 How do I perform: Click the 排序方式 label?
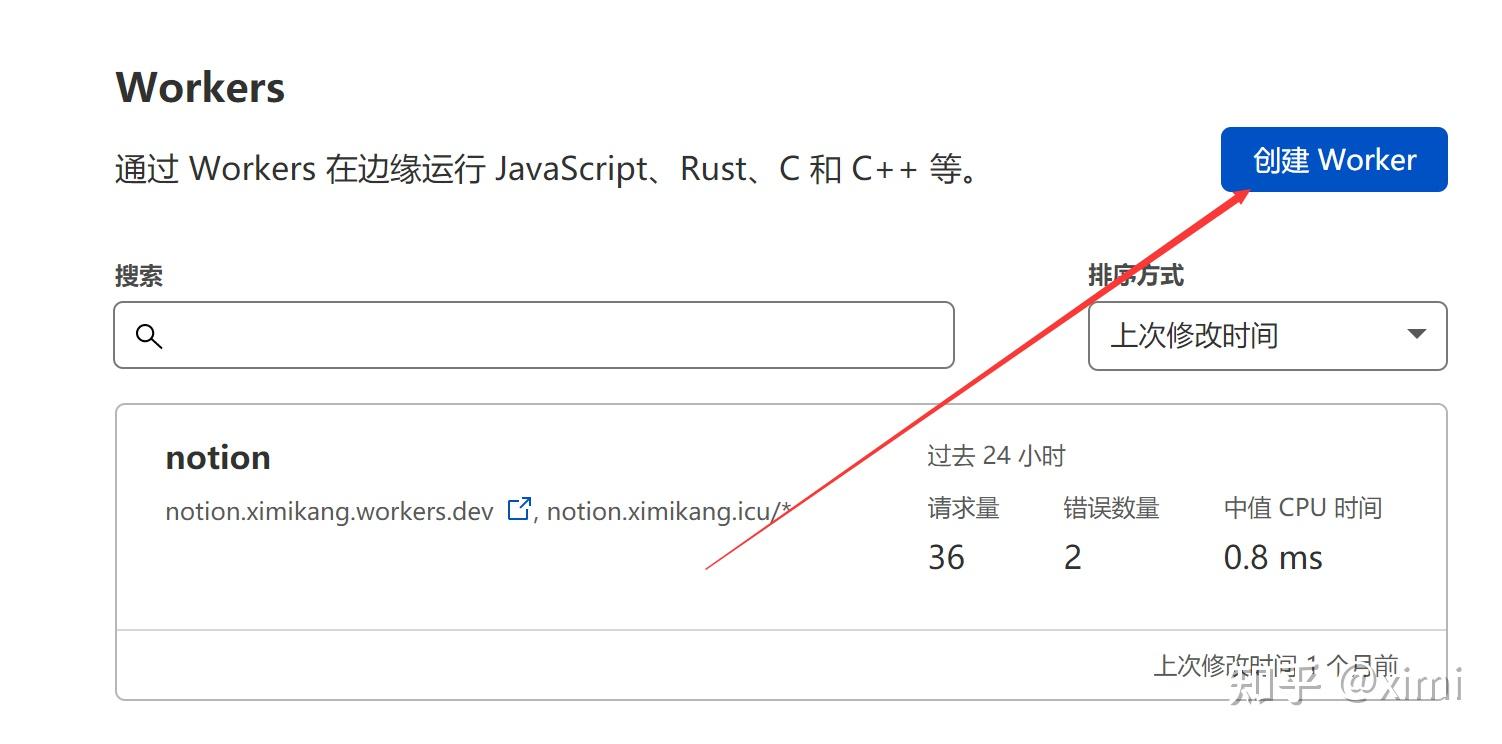click(1136, 275)
